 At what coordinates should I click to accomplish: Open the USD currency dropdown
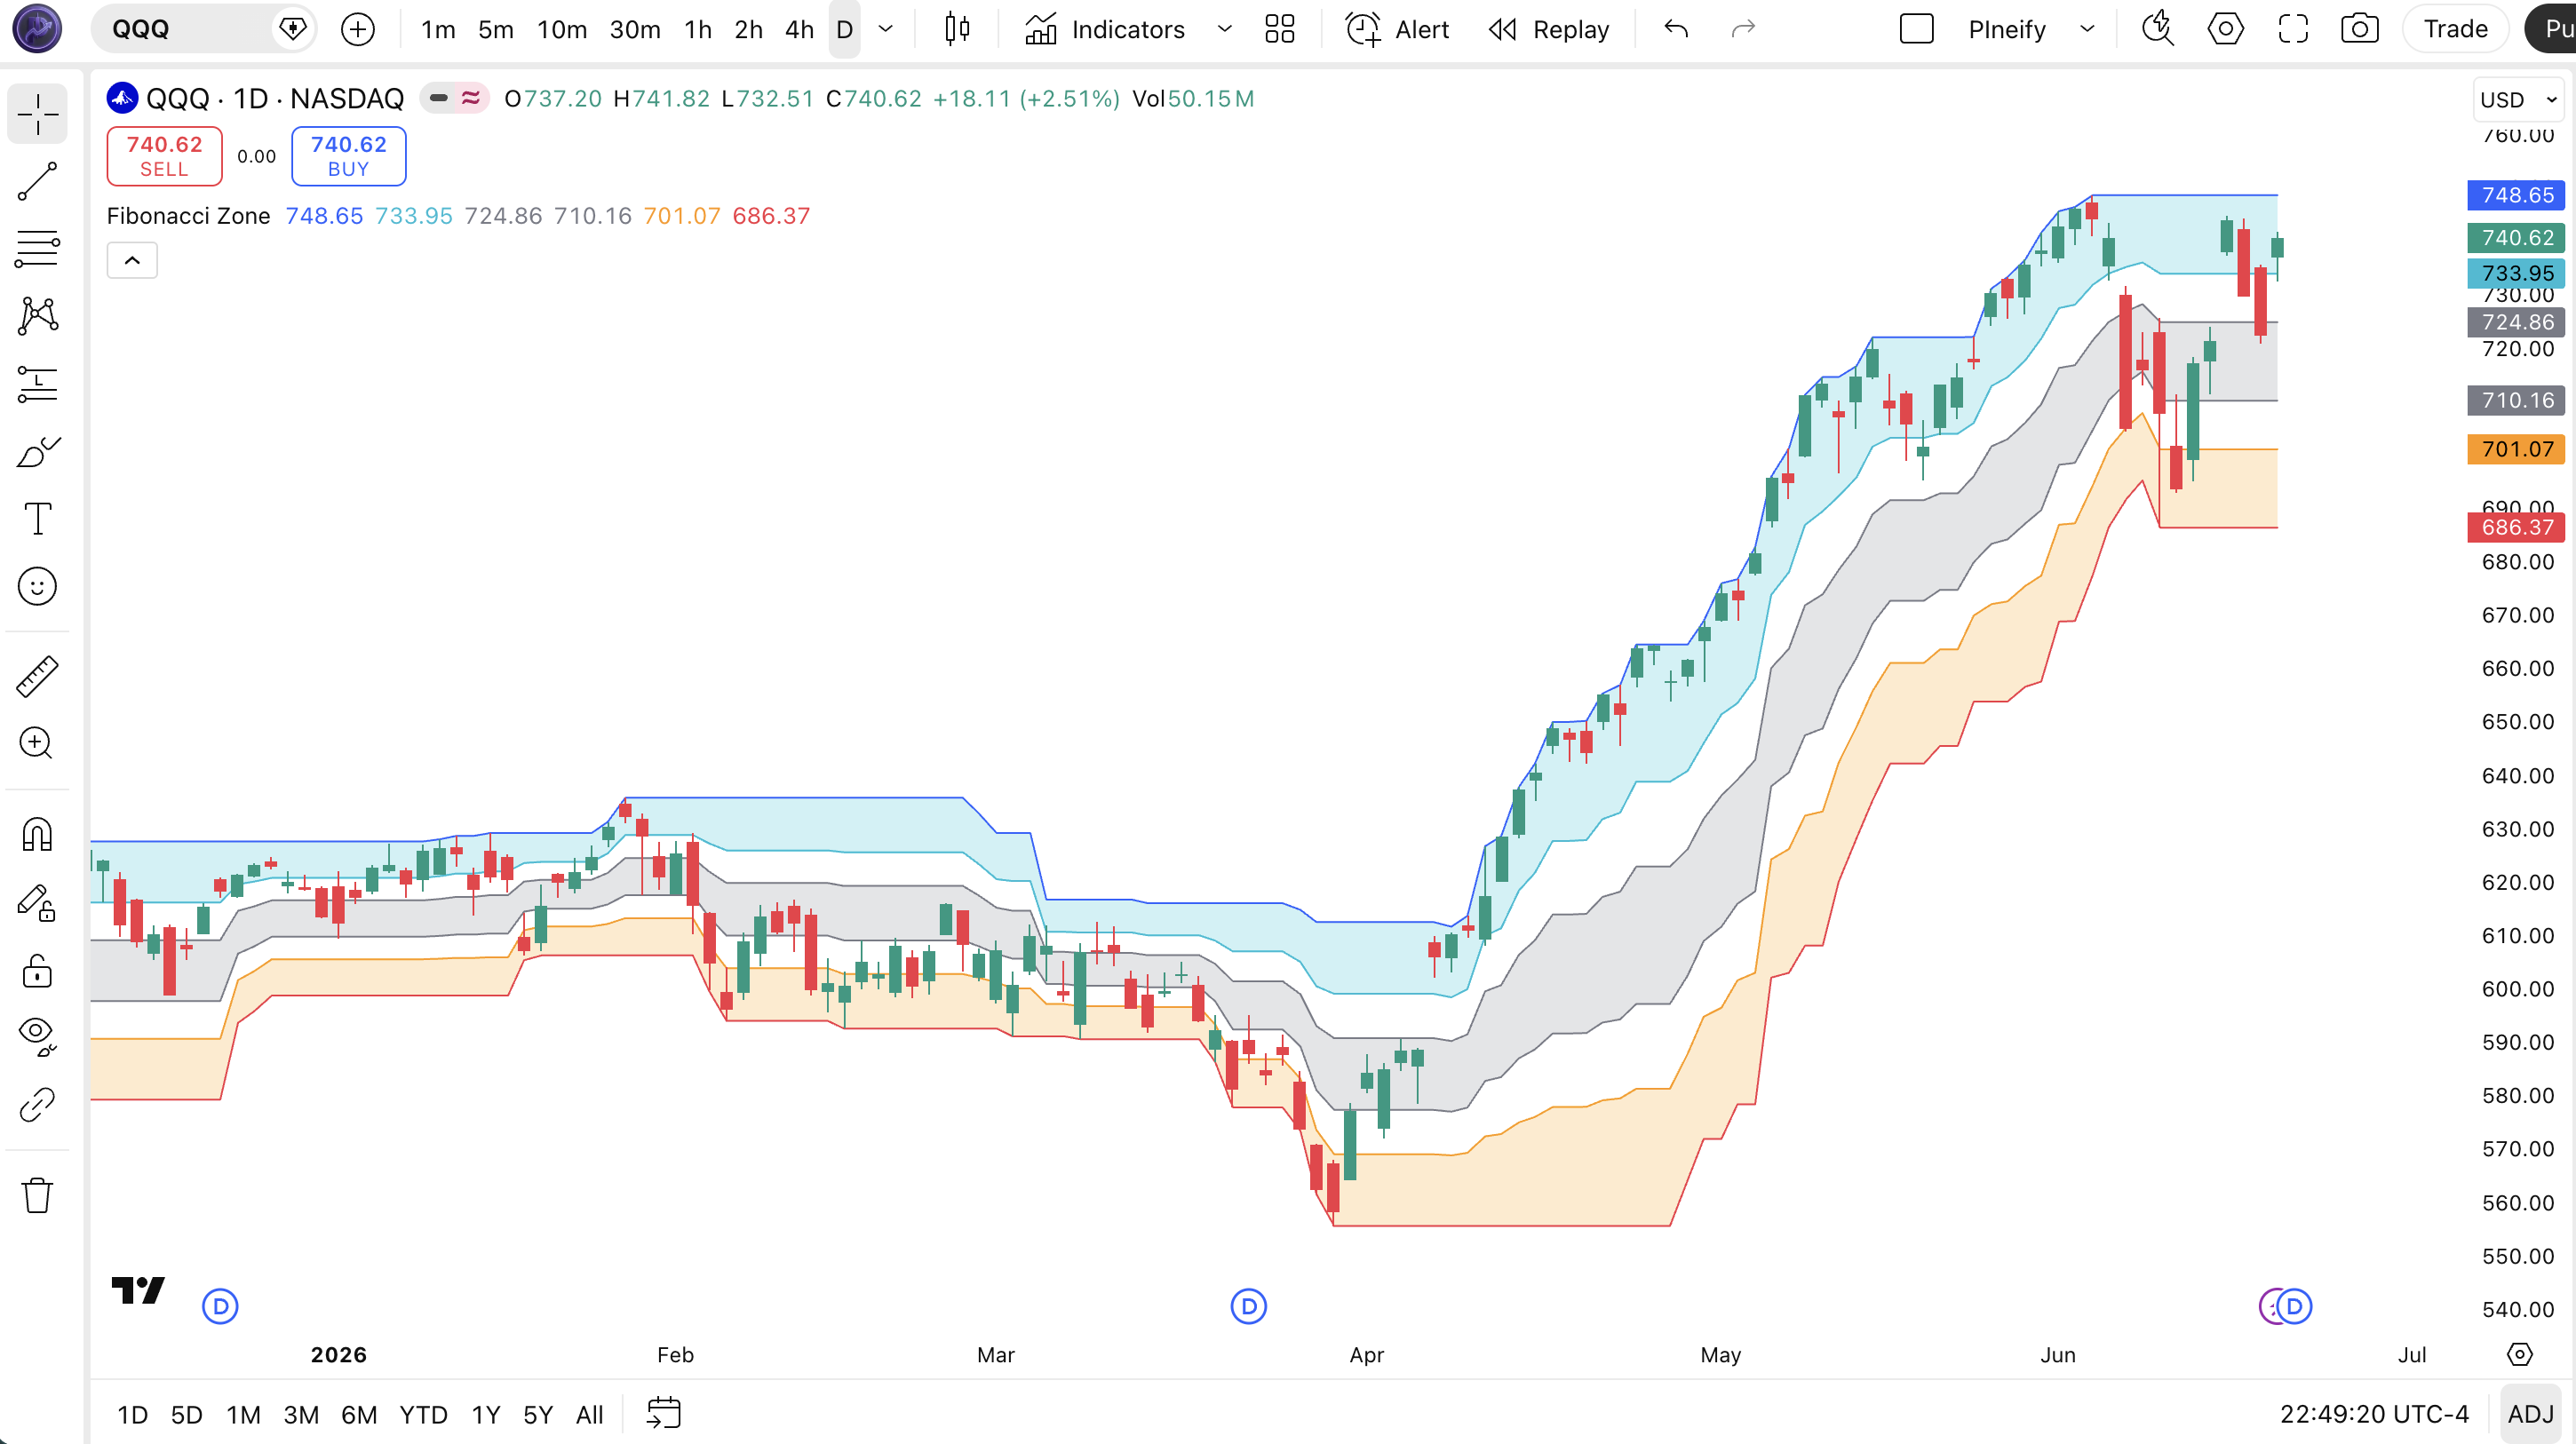coord(2518,100)
